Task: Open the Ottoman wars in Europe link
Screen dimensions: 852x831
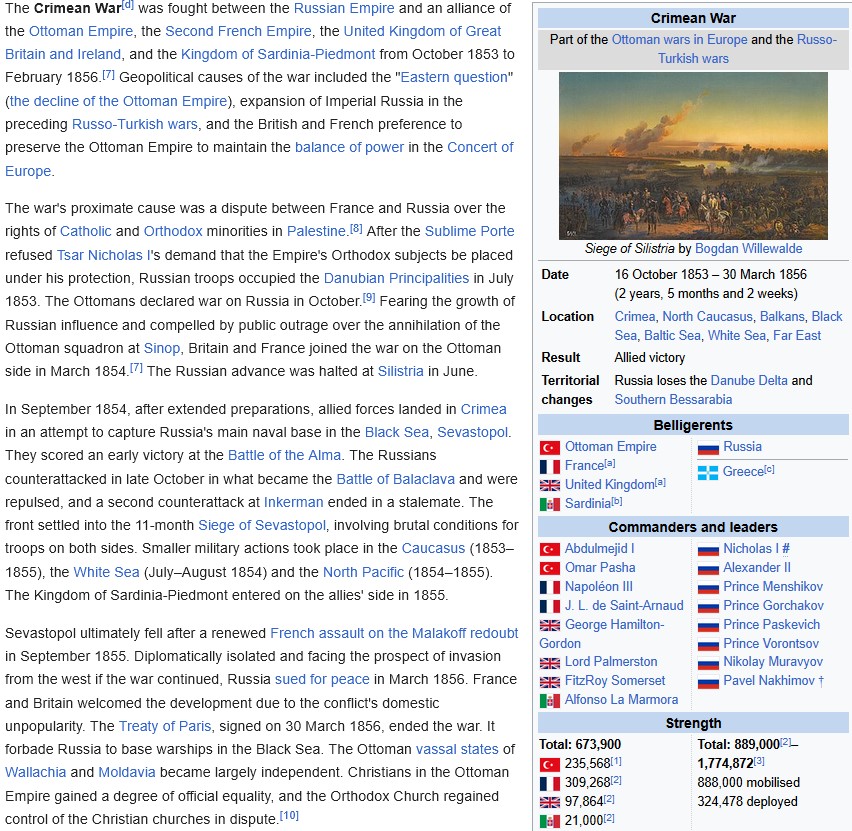Action: 679,40
